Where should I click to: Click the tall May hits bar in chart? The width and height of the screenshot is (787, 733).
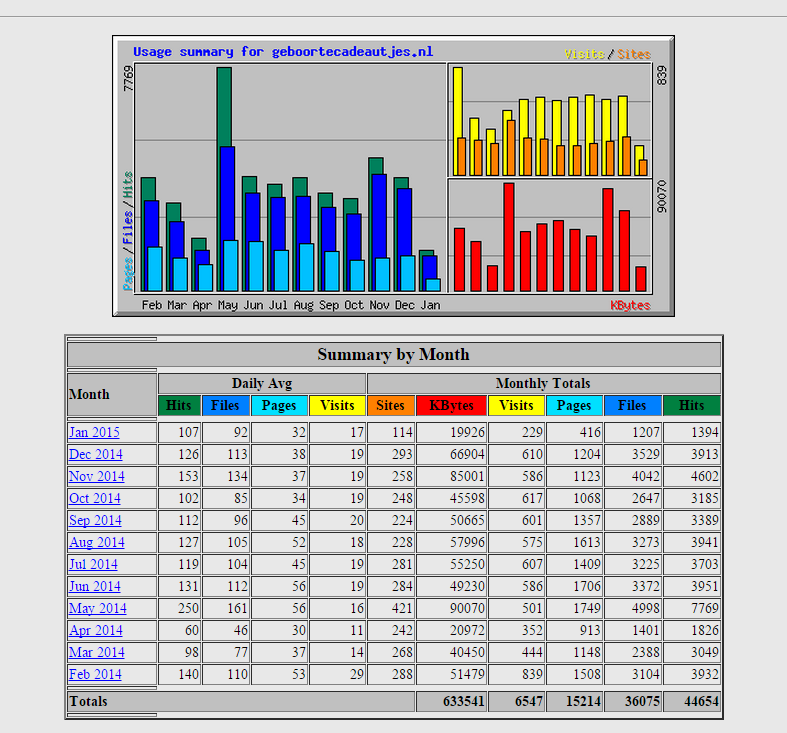[224, 106]
